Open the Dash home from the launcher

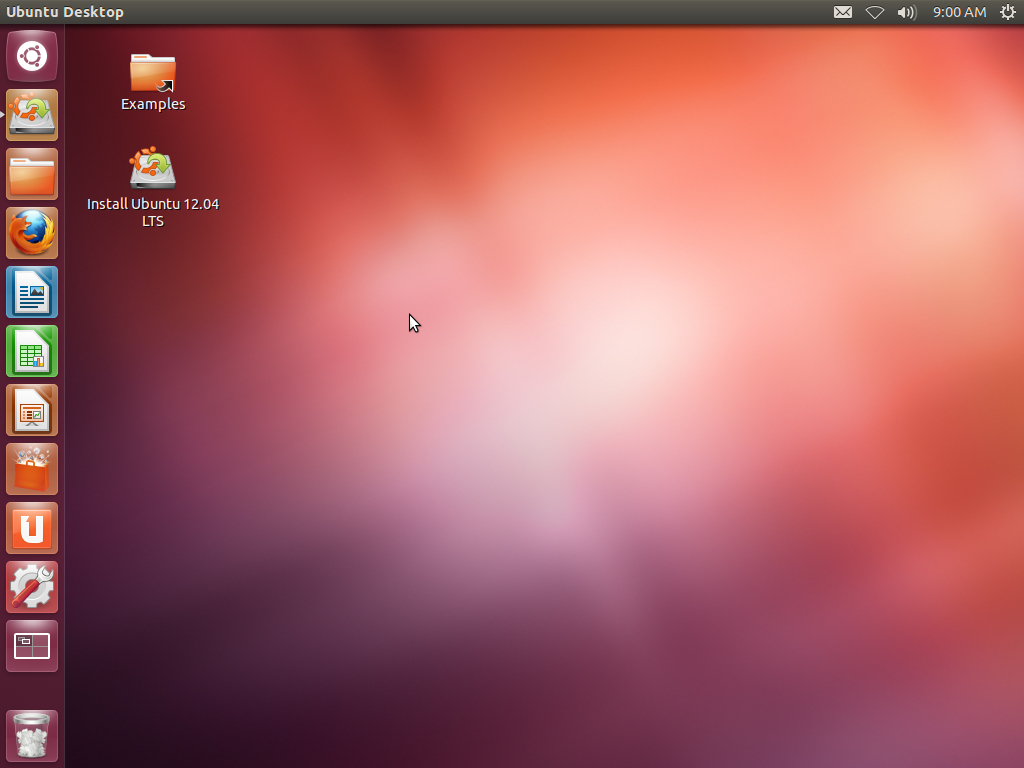coord(32,56)
